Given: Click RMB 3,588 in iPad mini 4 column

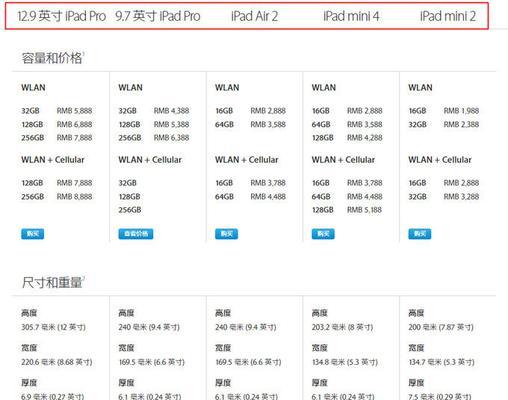Looking at the screenshot, I should [x=365, y=124].
